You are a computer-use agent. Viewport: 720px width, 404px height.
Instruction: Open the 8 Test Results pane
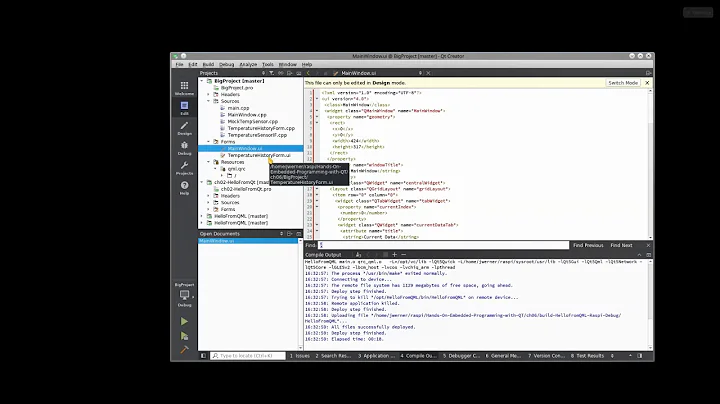point(587,356)
